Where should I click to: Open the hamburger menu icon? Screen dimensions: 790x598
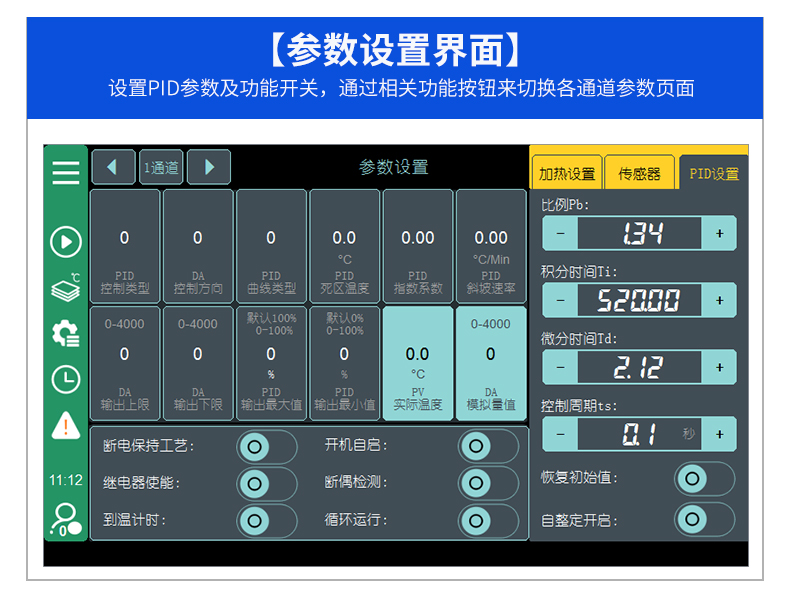(x=66, y=172)
